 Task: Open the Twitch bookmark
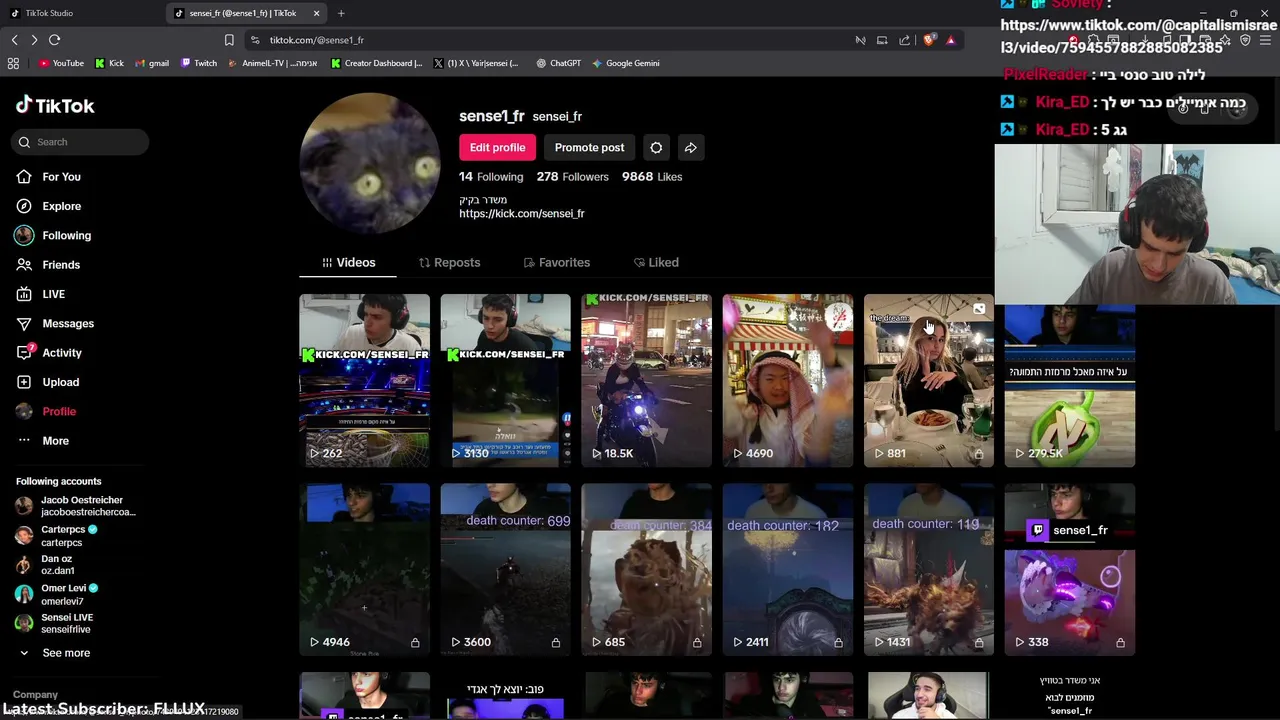[x=198, y=63]
